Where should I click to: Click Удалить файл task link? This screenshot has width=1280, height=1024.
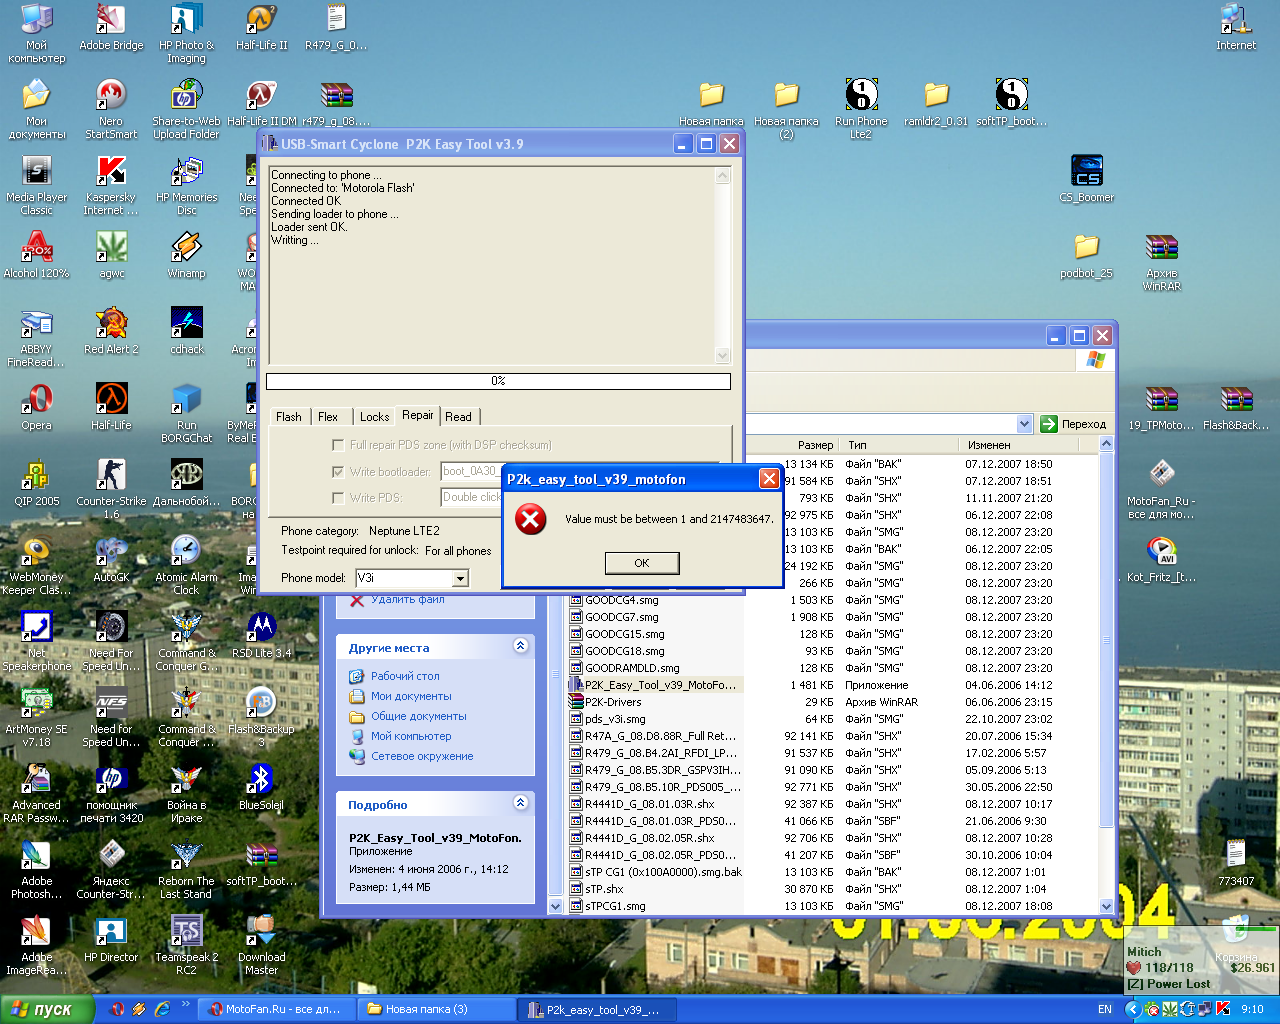pos(407,599)
